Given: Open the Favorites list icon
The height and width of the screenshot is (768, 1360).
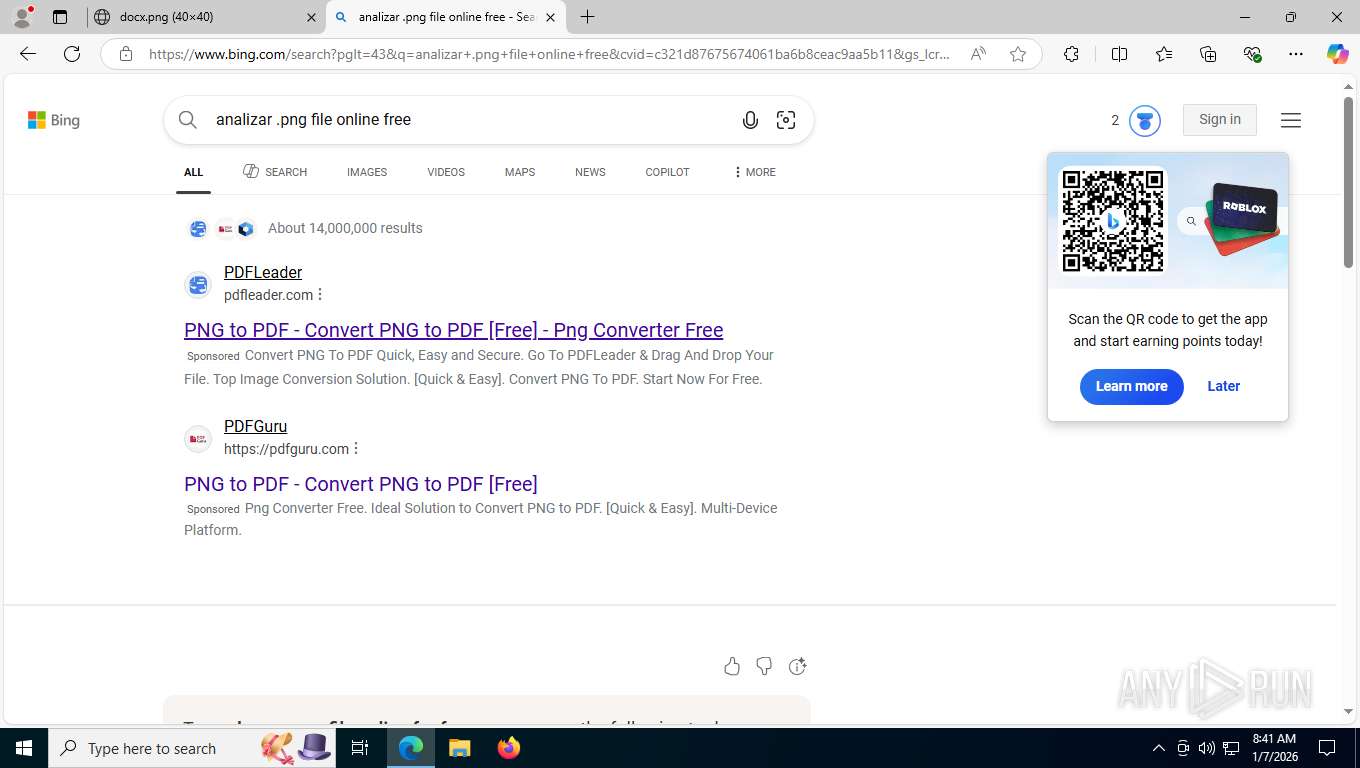Looking at the screenshot, I should [x=1164, y=54].
